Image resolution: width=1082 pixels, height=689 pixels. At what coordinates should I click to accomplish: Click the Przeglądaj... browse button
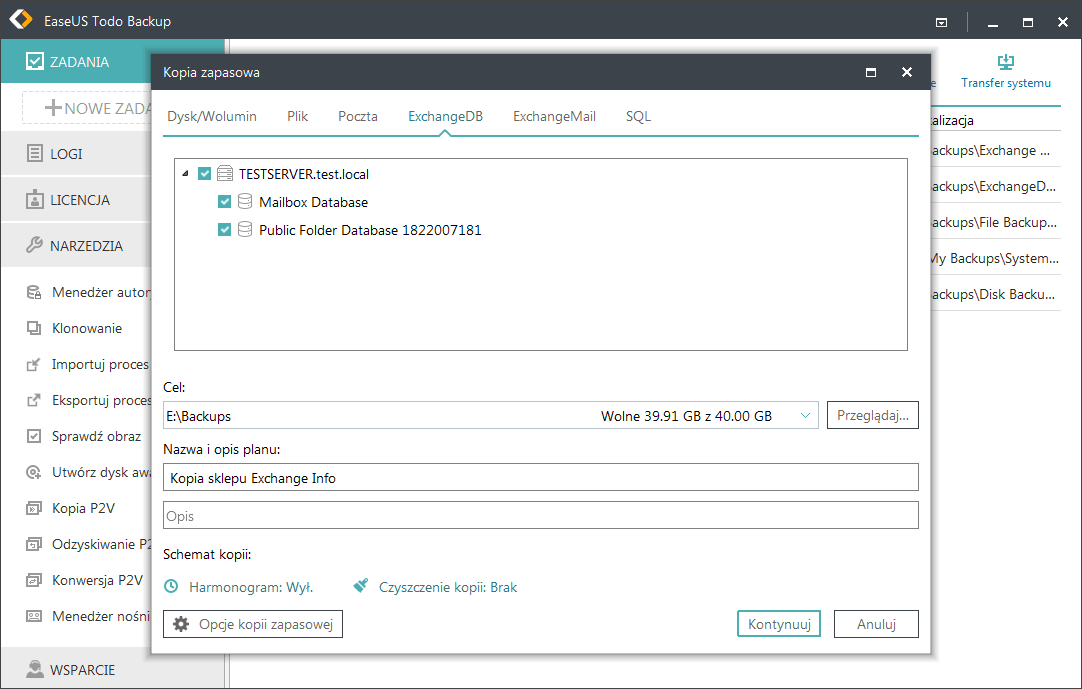[872, 416]
